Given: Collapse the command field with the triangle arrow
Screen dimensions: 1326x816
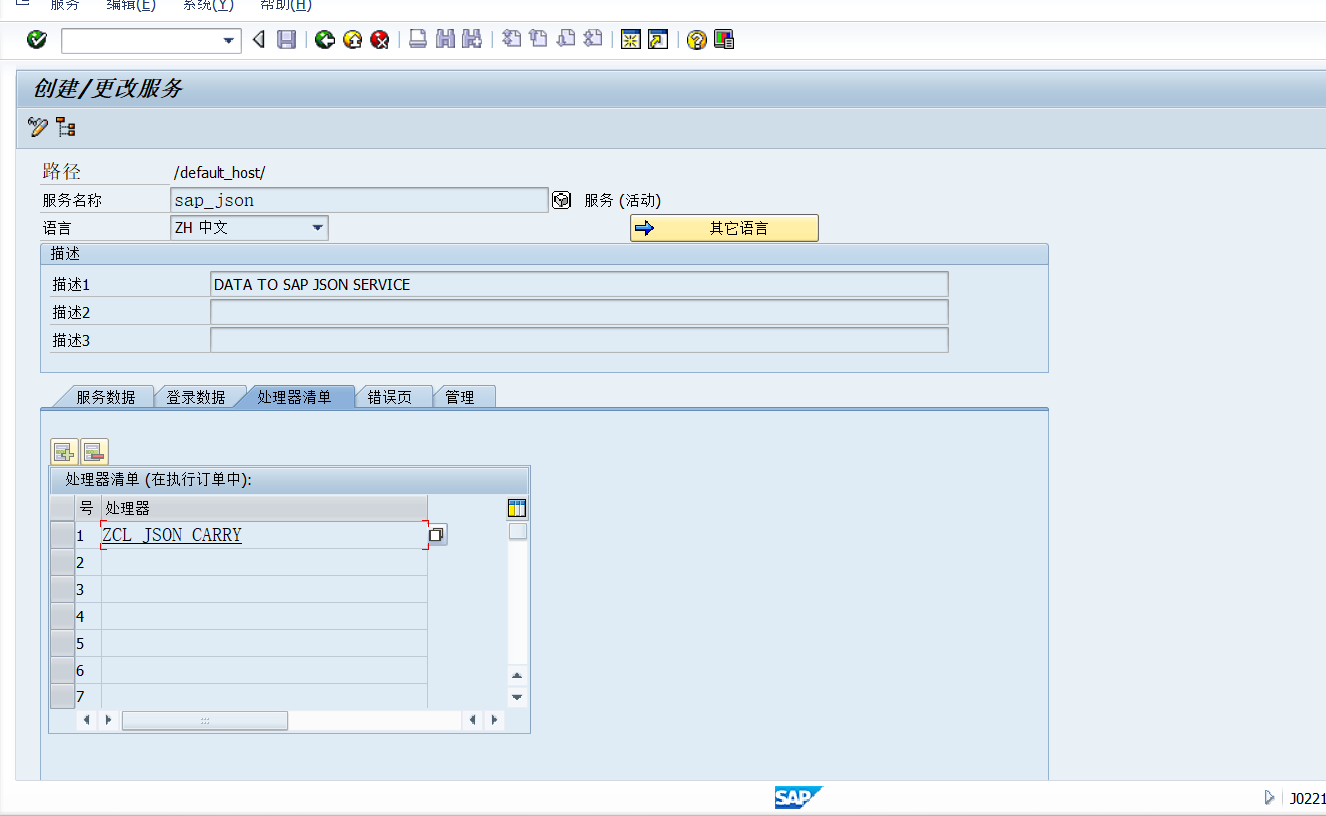Looking at the screenshot, I should pyautogui.click(x=258, y=40).
